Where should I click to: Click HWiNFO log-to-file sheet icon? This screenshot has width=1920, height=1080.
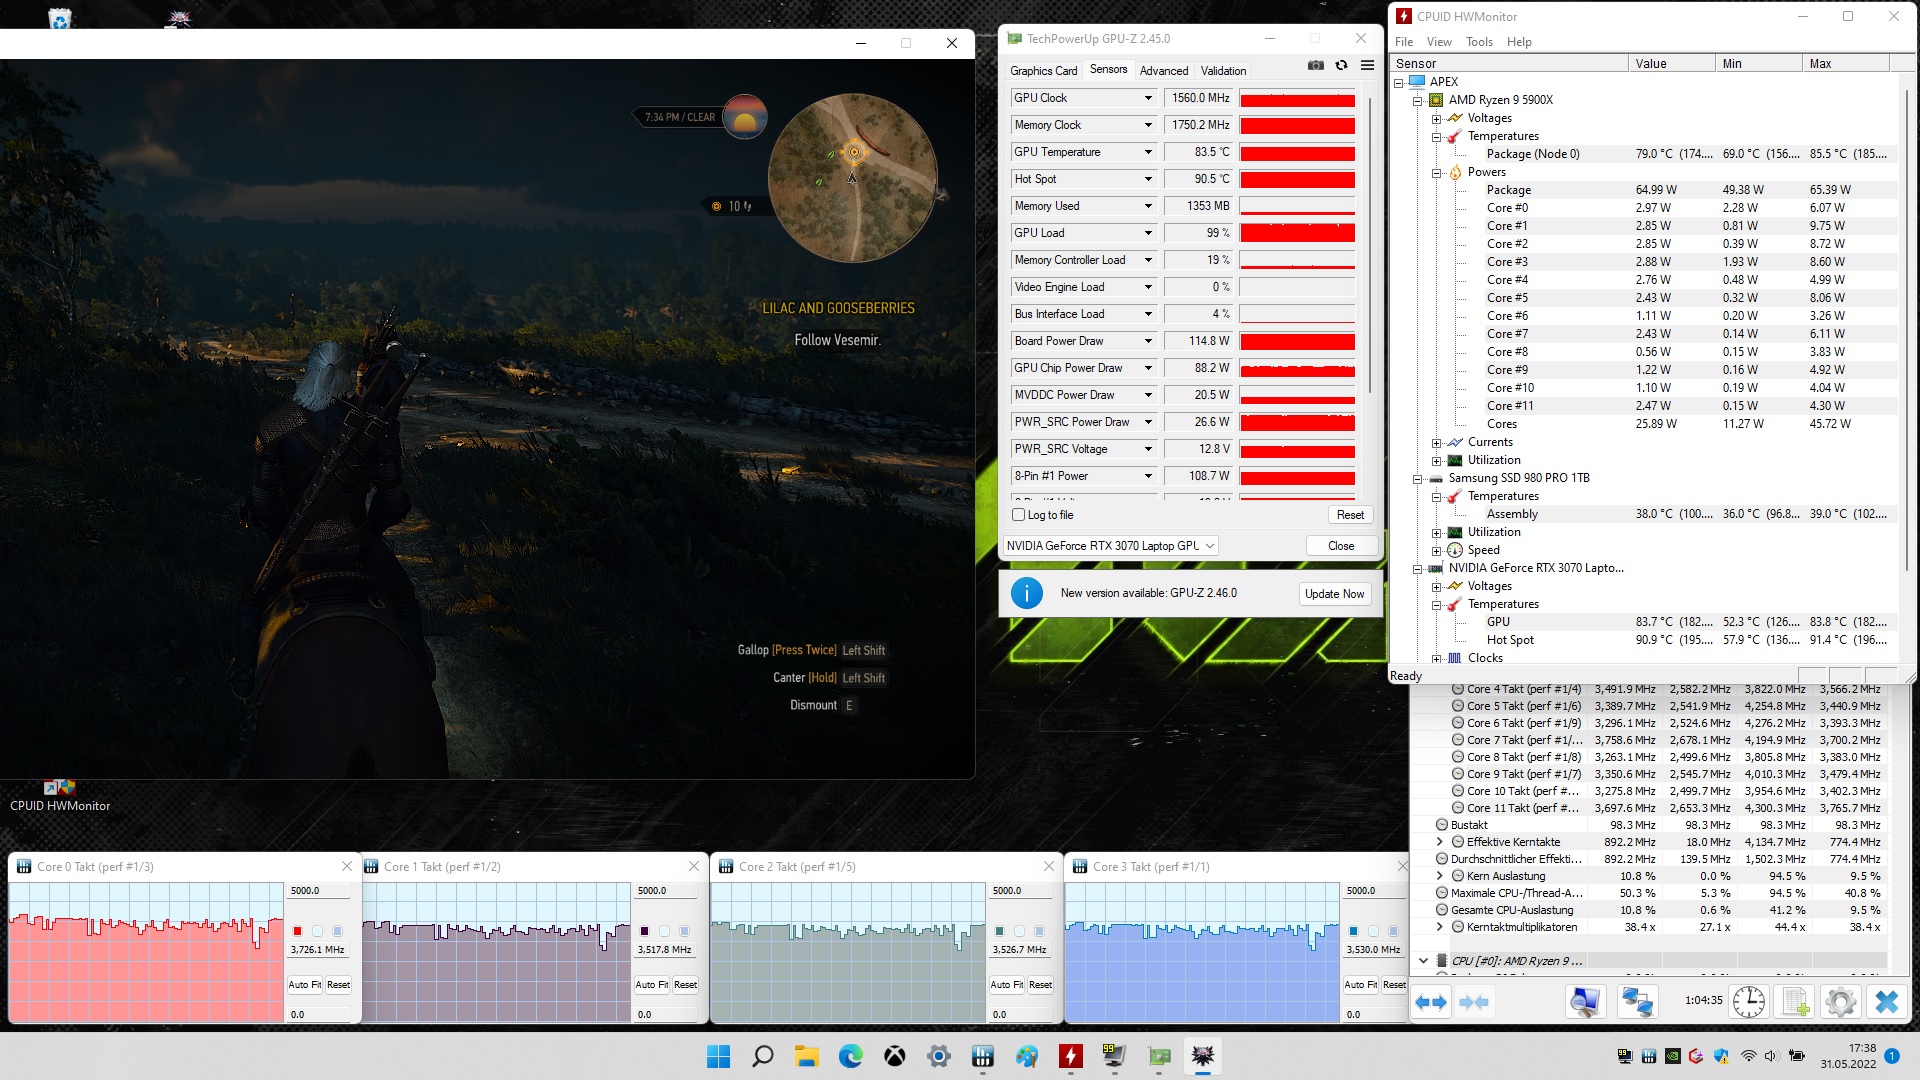pos(1795,1001)
